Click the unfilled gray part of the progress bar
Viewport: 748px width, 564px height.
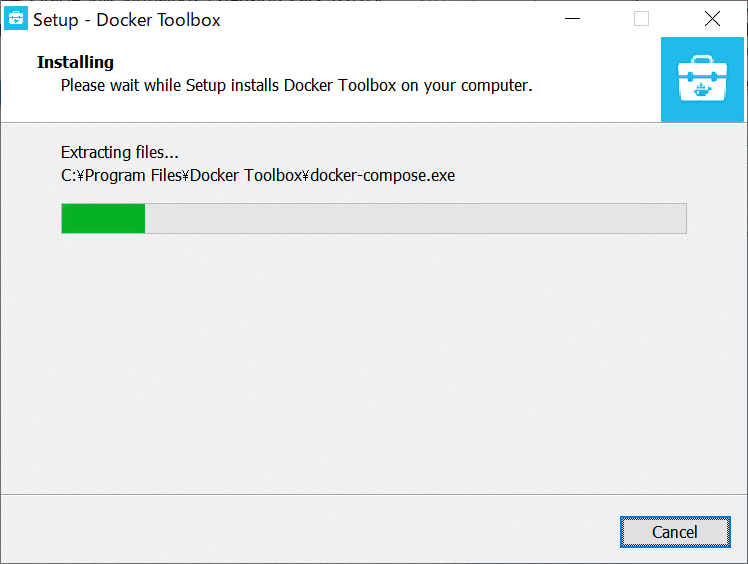415,219
